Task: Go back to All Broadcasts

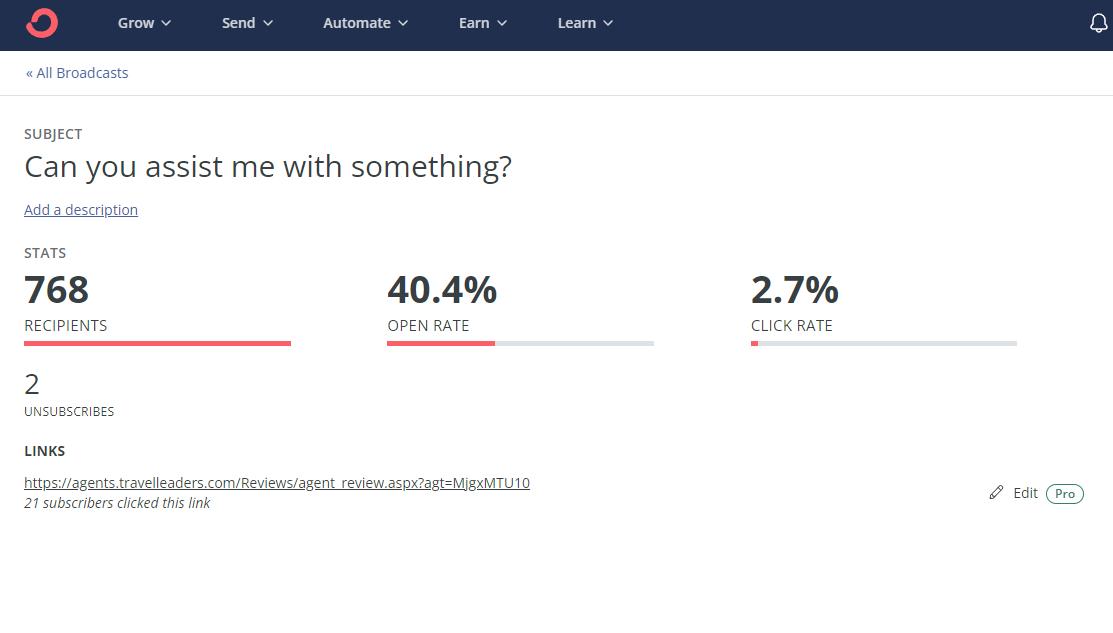Action: coord(77,73)
